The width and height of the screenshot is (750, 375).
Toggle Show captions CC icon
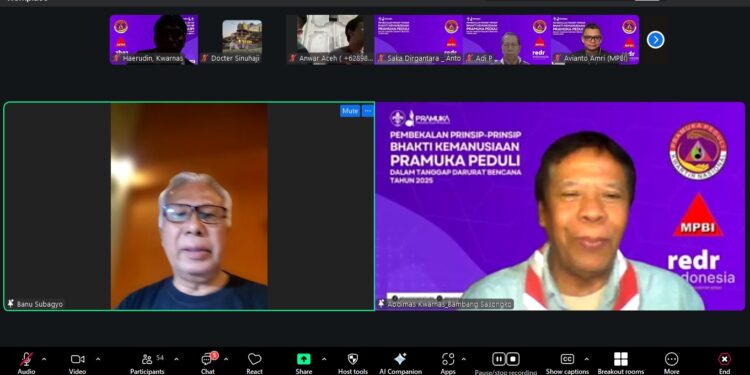tap(567, 359)
